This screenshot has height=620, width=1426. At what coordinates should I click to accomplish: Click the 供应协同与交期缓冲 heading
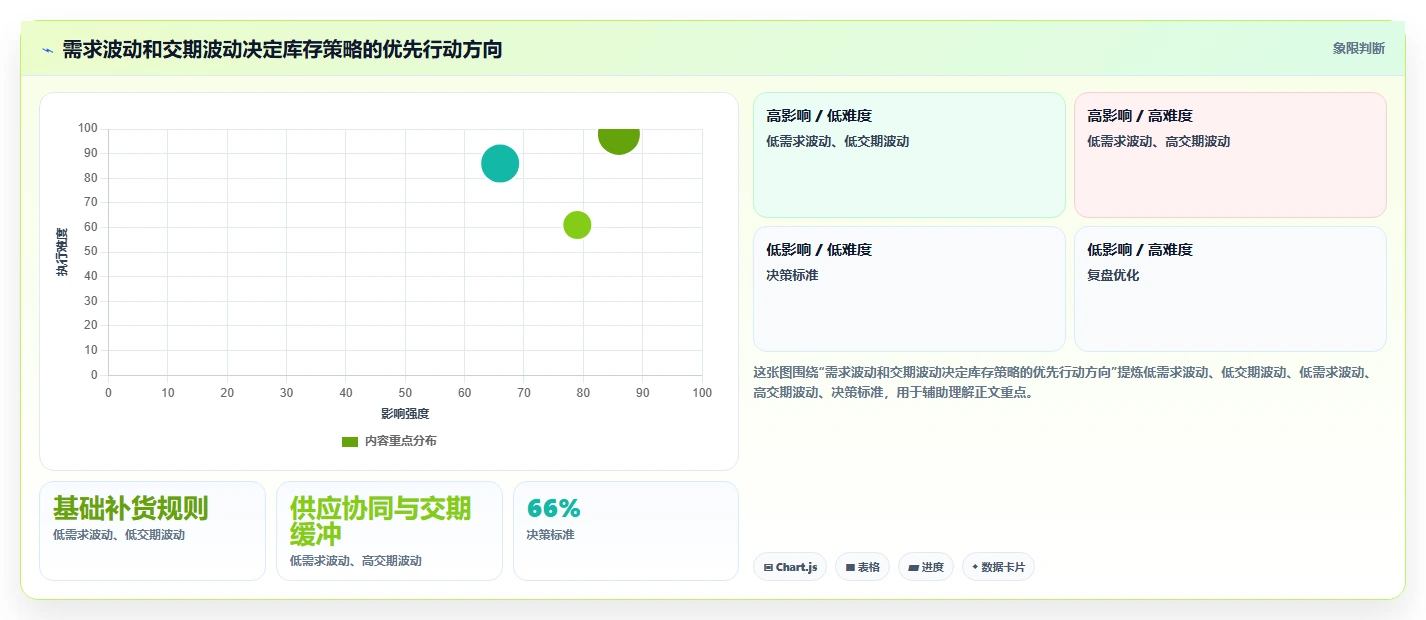380,520
